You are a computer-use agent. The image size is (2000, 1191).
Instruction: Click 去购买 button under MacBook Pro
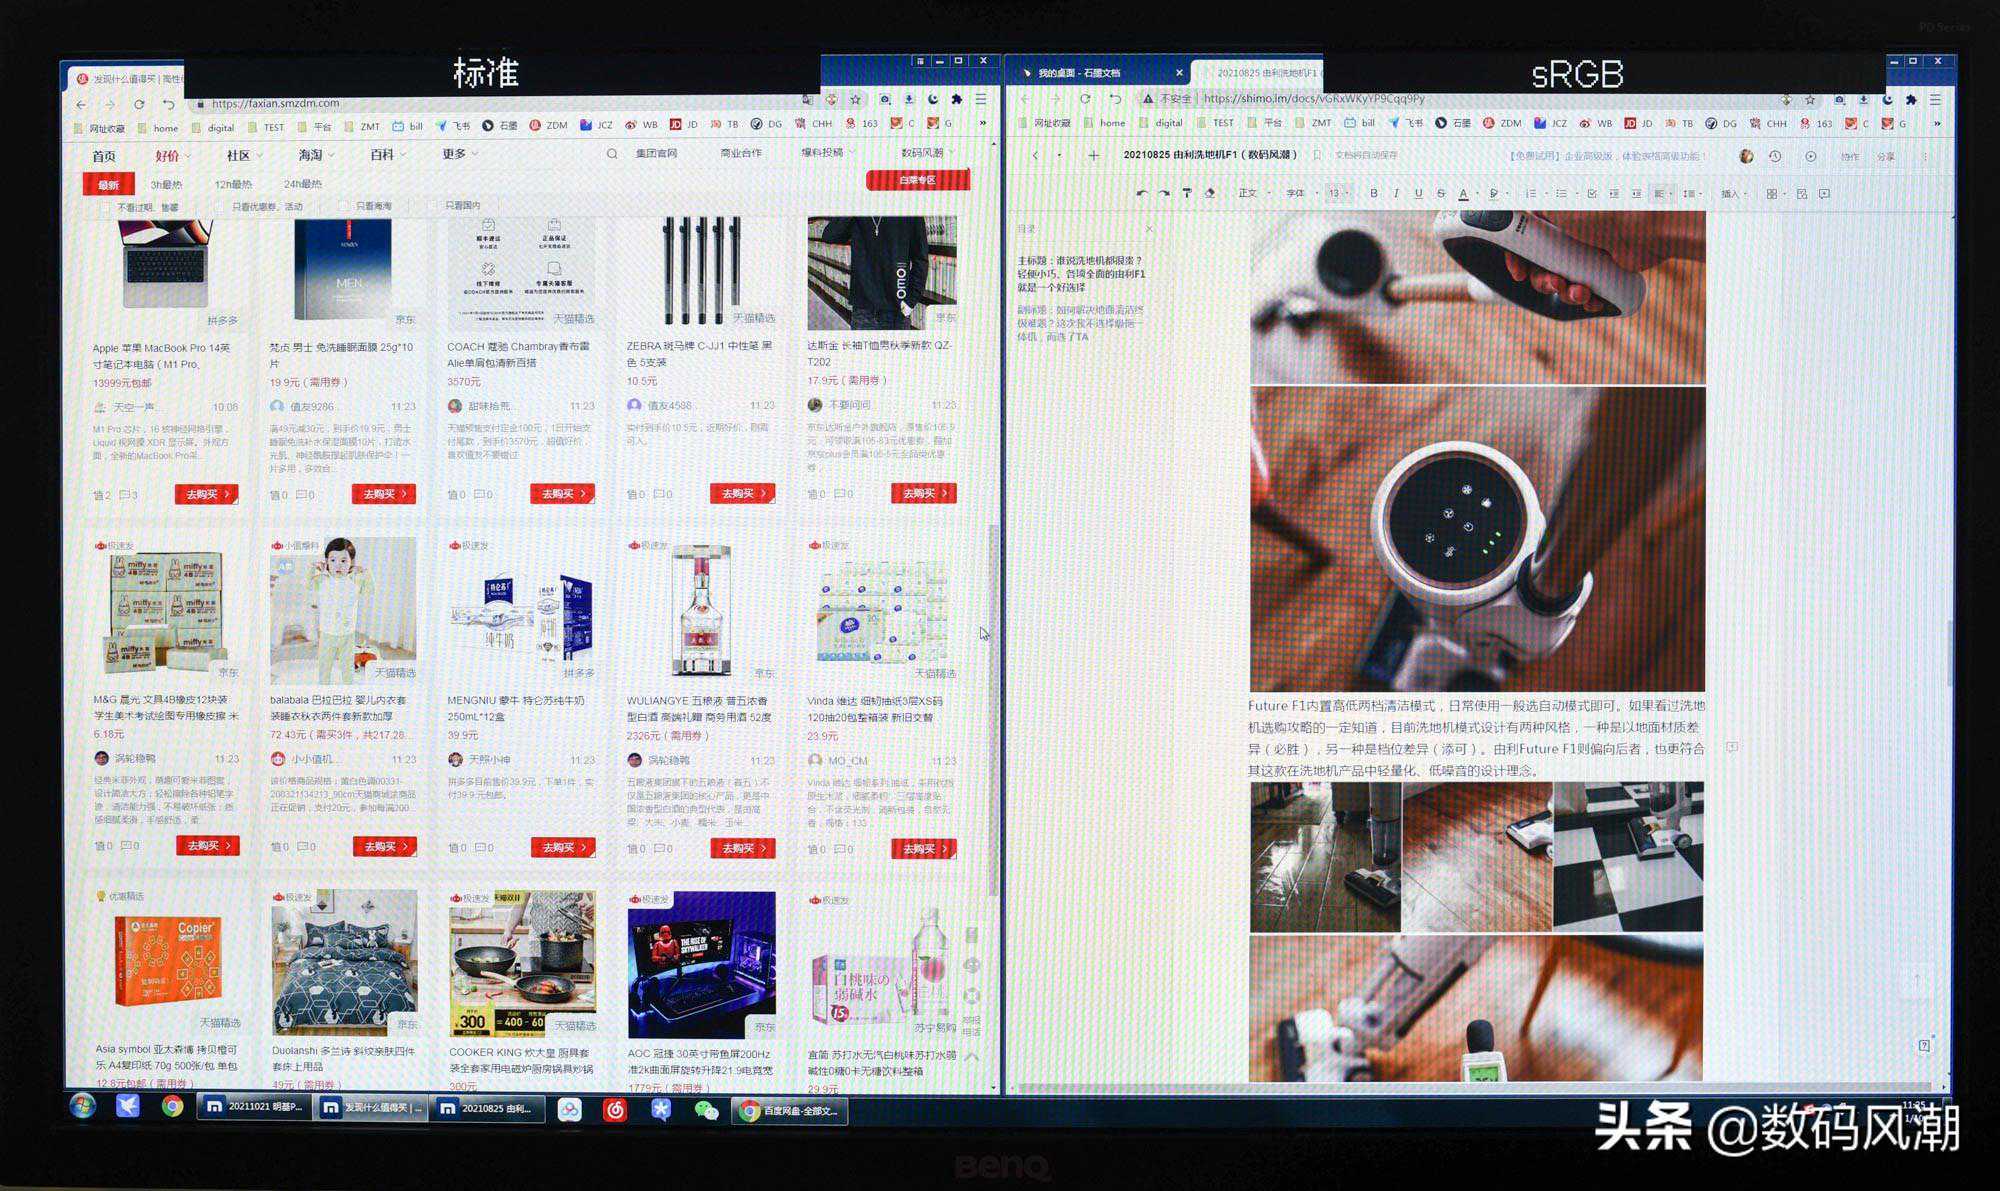(206, 494)
